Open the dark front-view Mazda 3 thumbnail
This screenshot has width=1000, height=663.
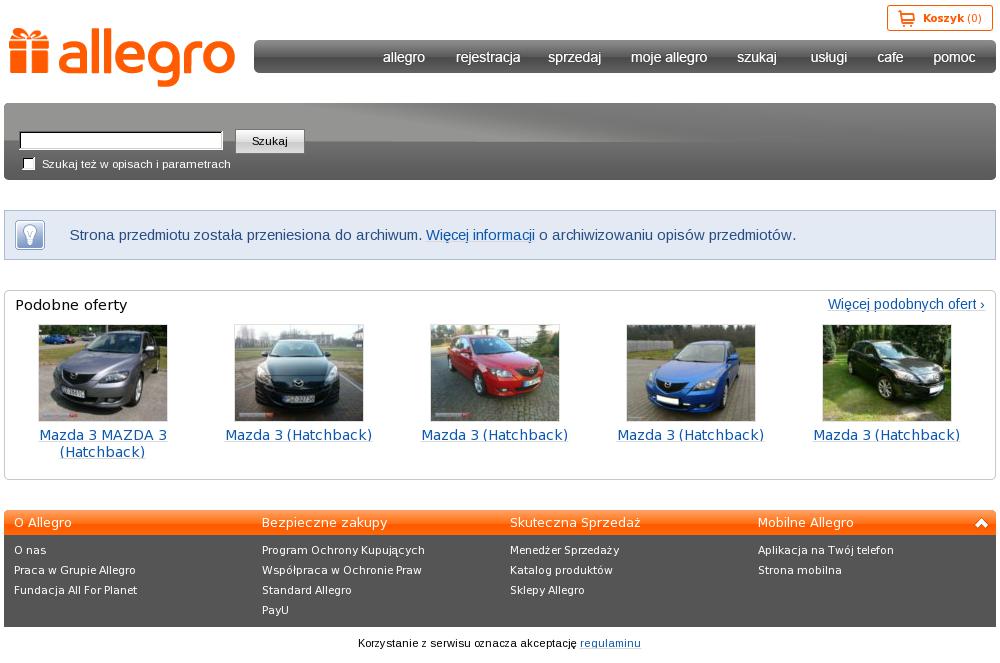pyautogui.click(x=298, y=373)
